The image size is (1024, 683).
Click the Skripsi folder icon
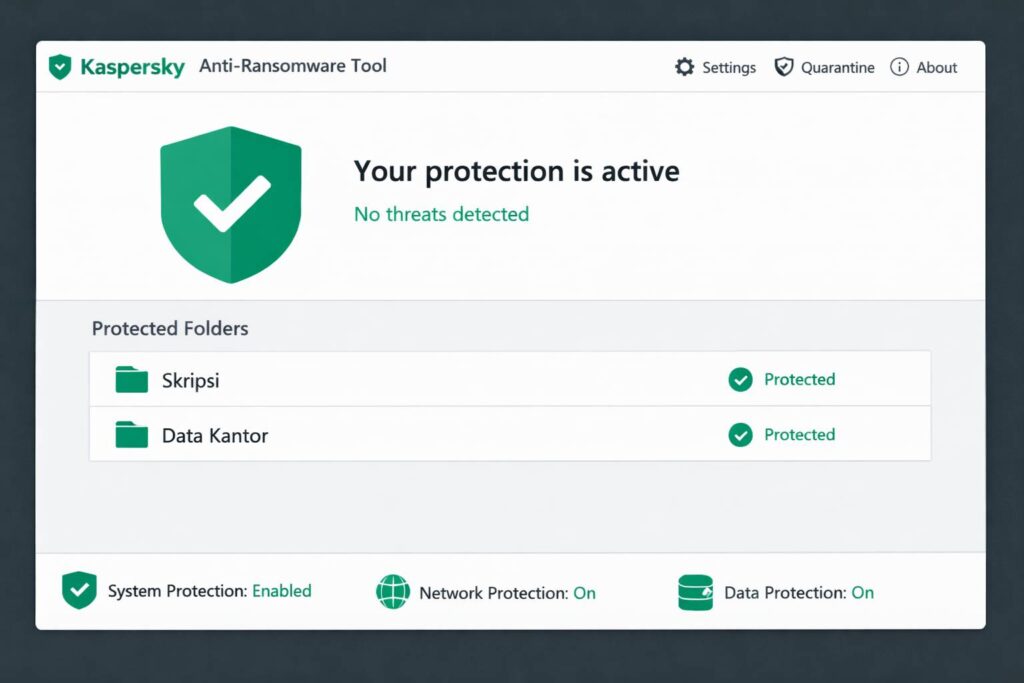[x=131, y=380]
